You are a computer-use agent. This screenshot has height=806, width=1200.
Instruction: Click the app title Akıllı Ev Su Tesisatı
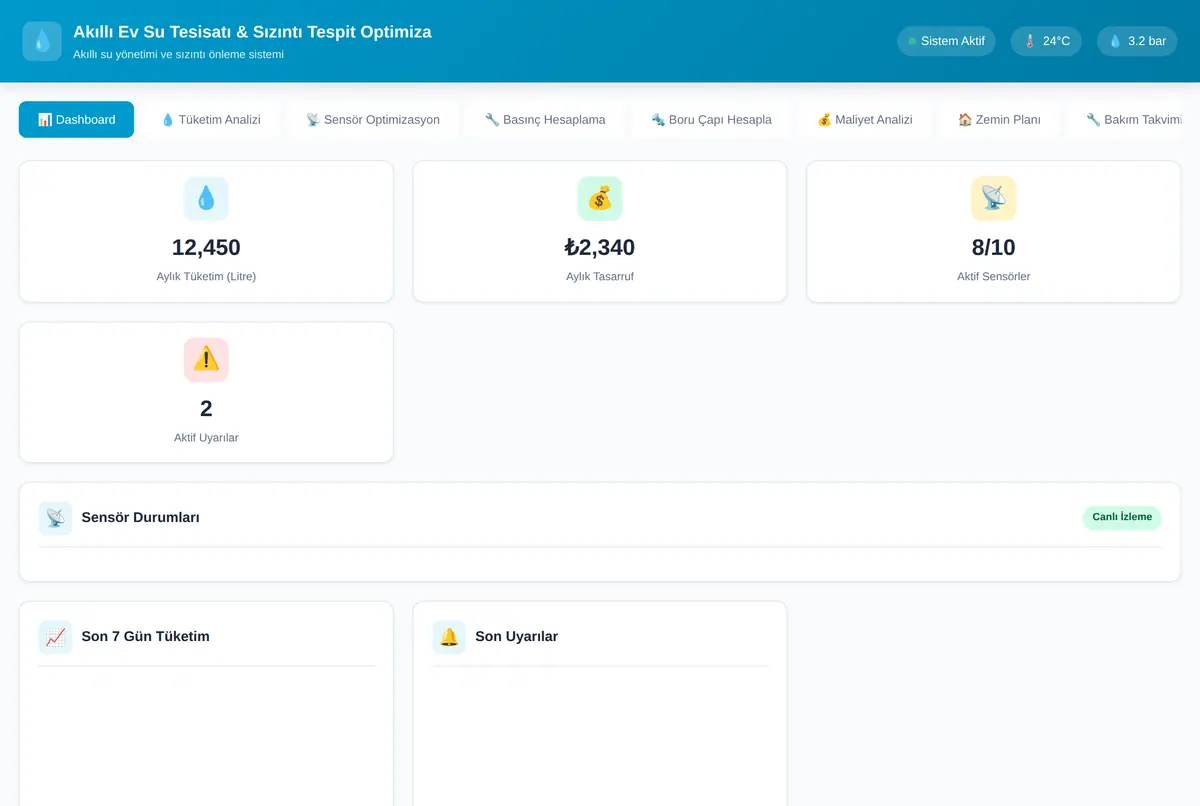click(252, 32)
